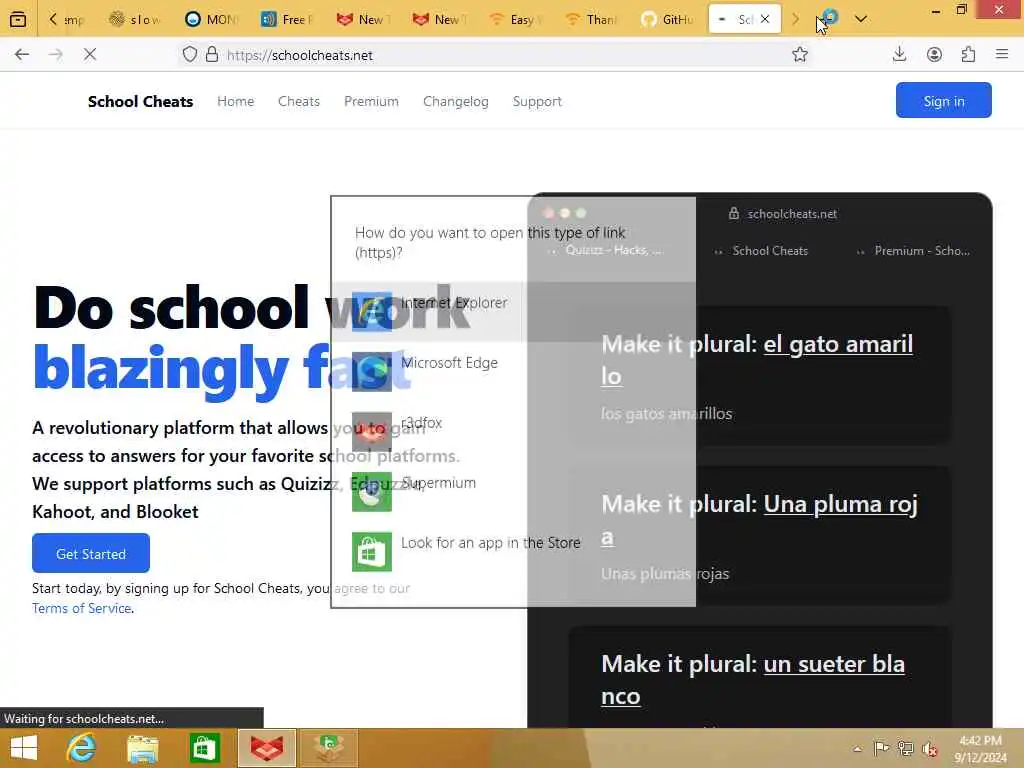
Task: View site security via the padlock icon
Action: 212,55
